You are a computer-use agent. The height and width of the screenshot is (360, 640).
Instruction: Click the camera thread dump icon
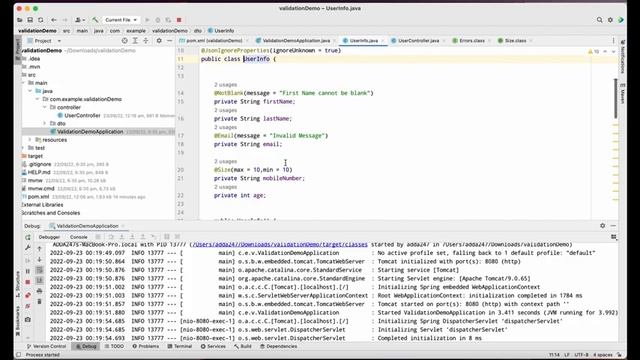[x=28, y=320]
